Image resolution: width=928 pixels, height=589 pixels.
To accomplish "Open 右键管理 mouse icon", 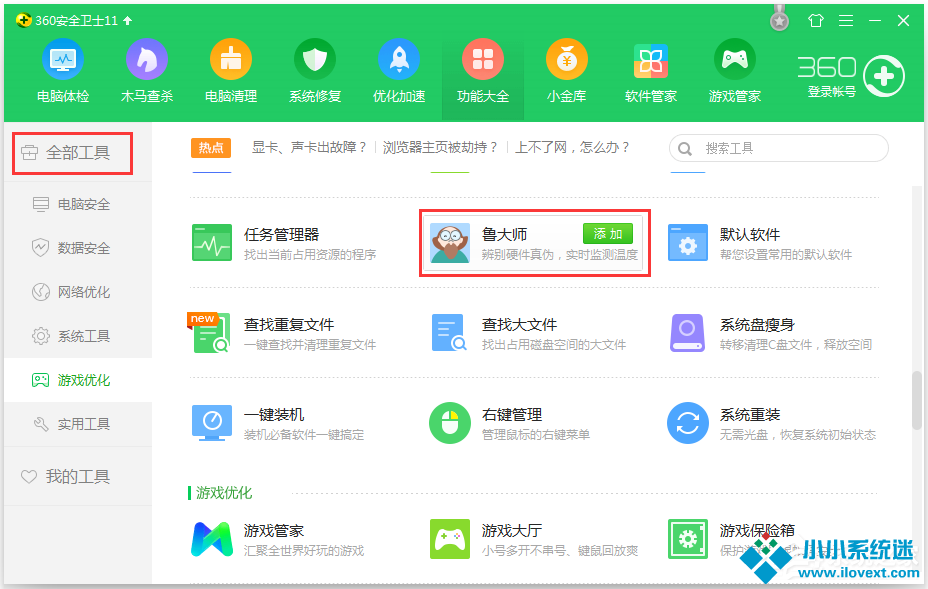I will click(x=450, y=423).
